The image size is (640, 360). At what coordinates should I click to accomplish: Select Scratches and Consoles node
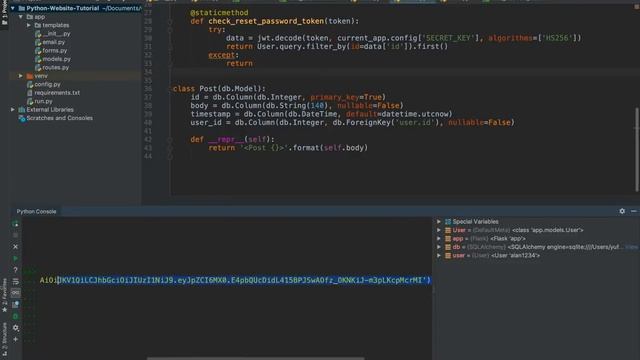[56, 118]
